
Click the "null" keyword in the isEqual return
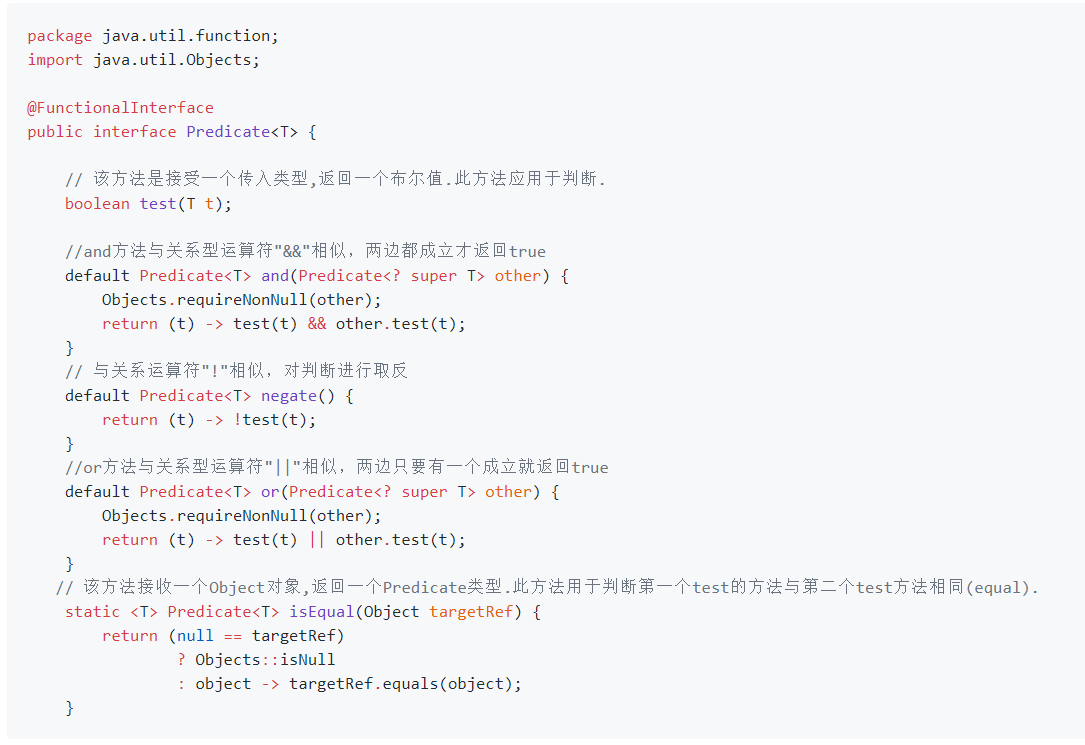195,636
